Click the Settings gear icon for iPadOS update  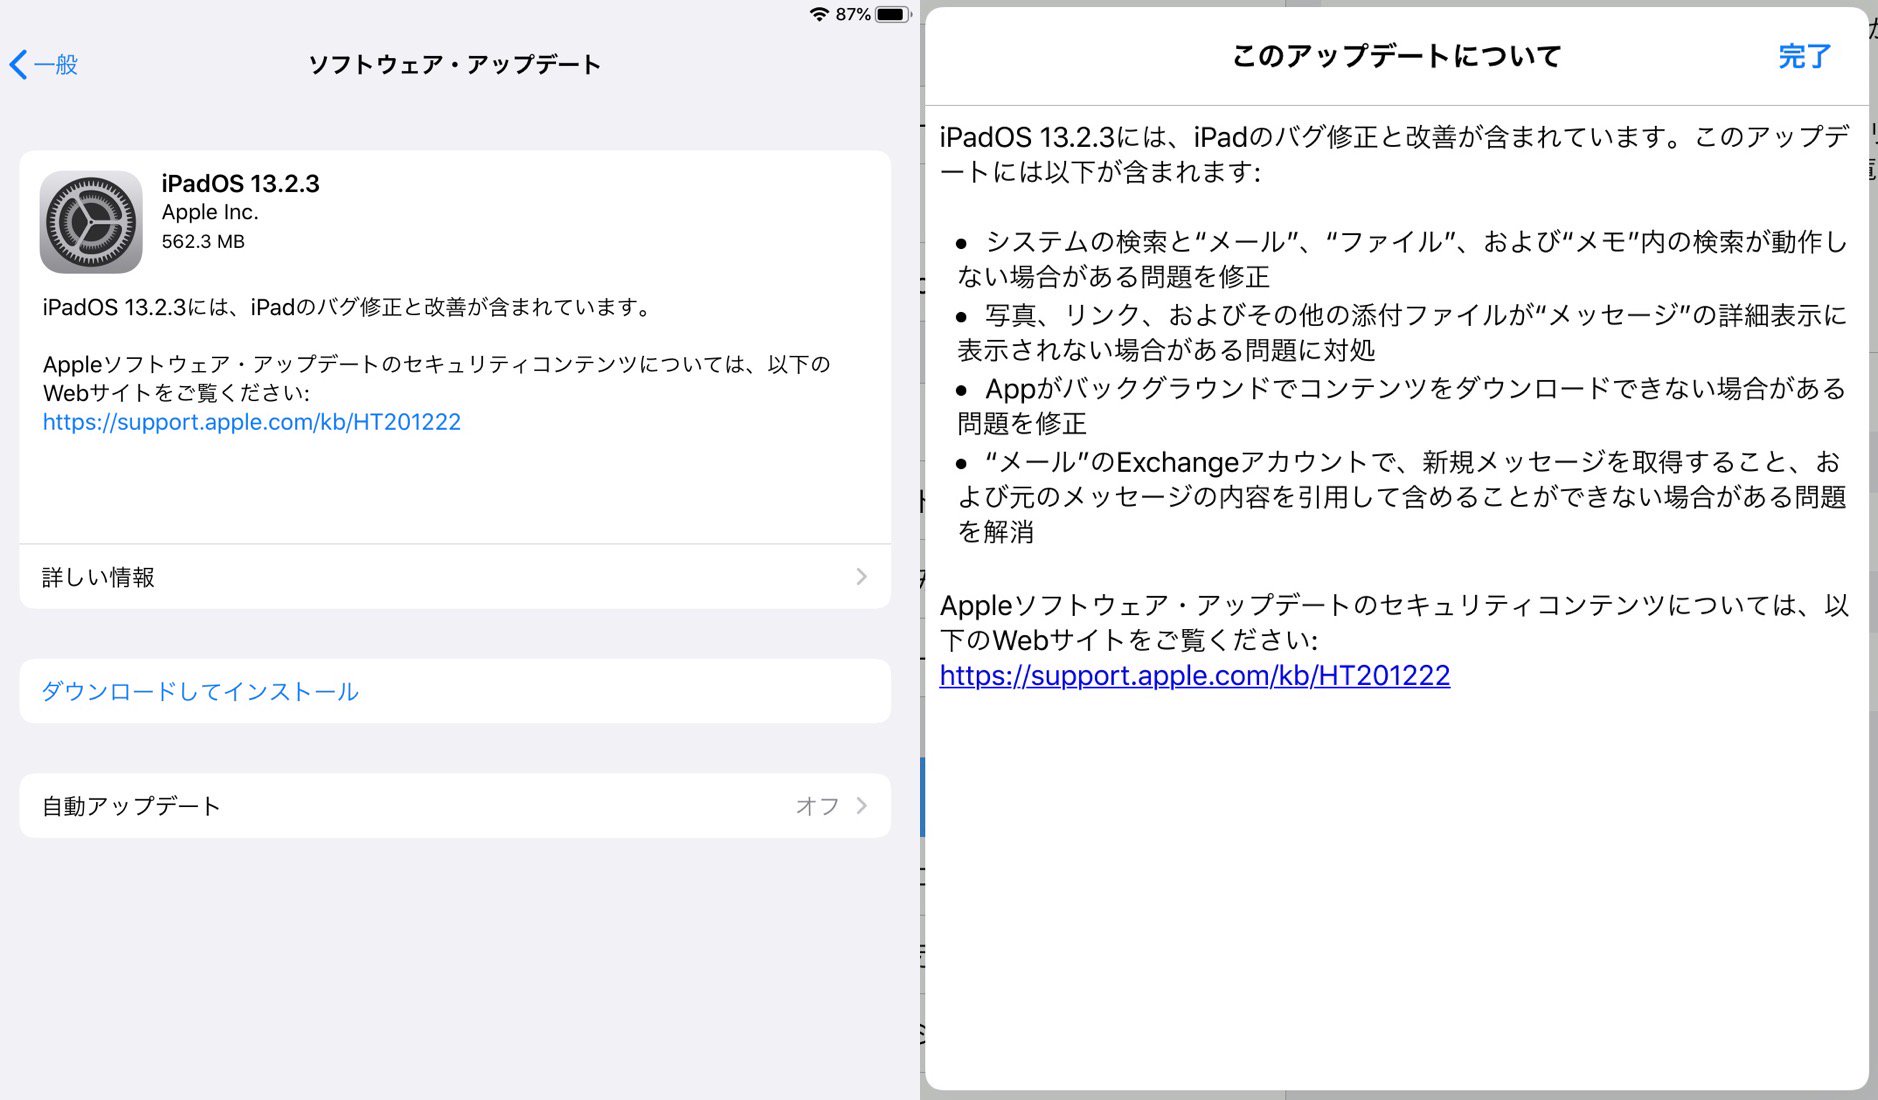[x=91, y=222]
